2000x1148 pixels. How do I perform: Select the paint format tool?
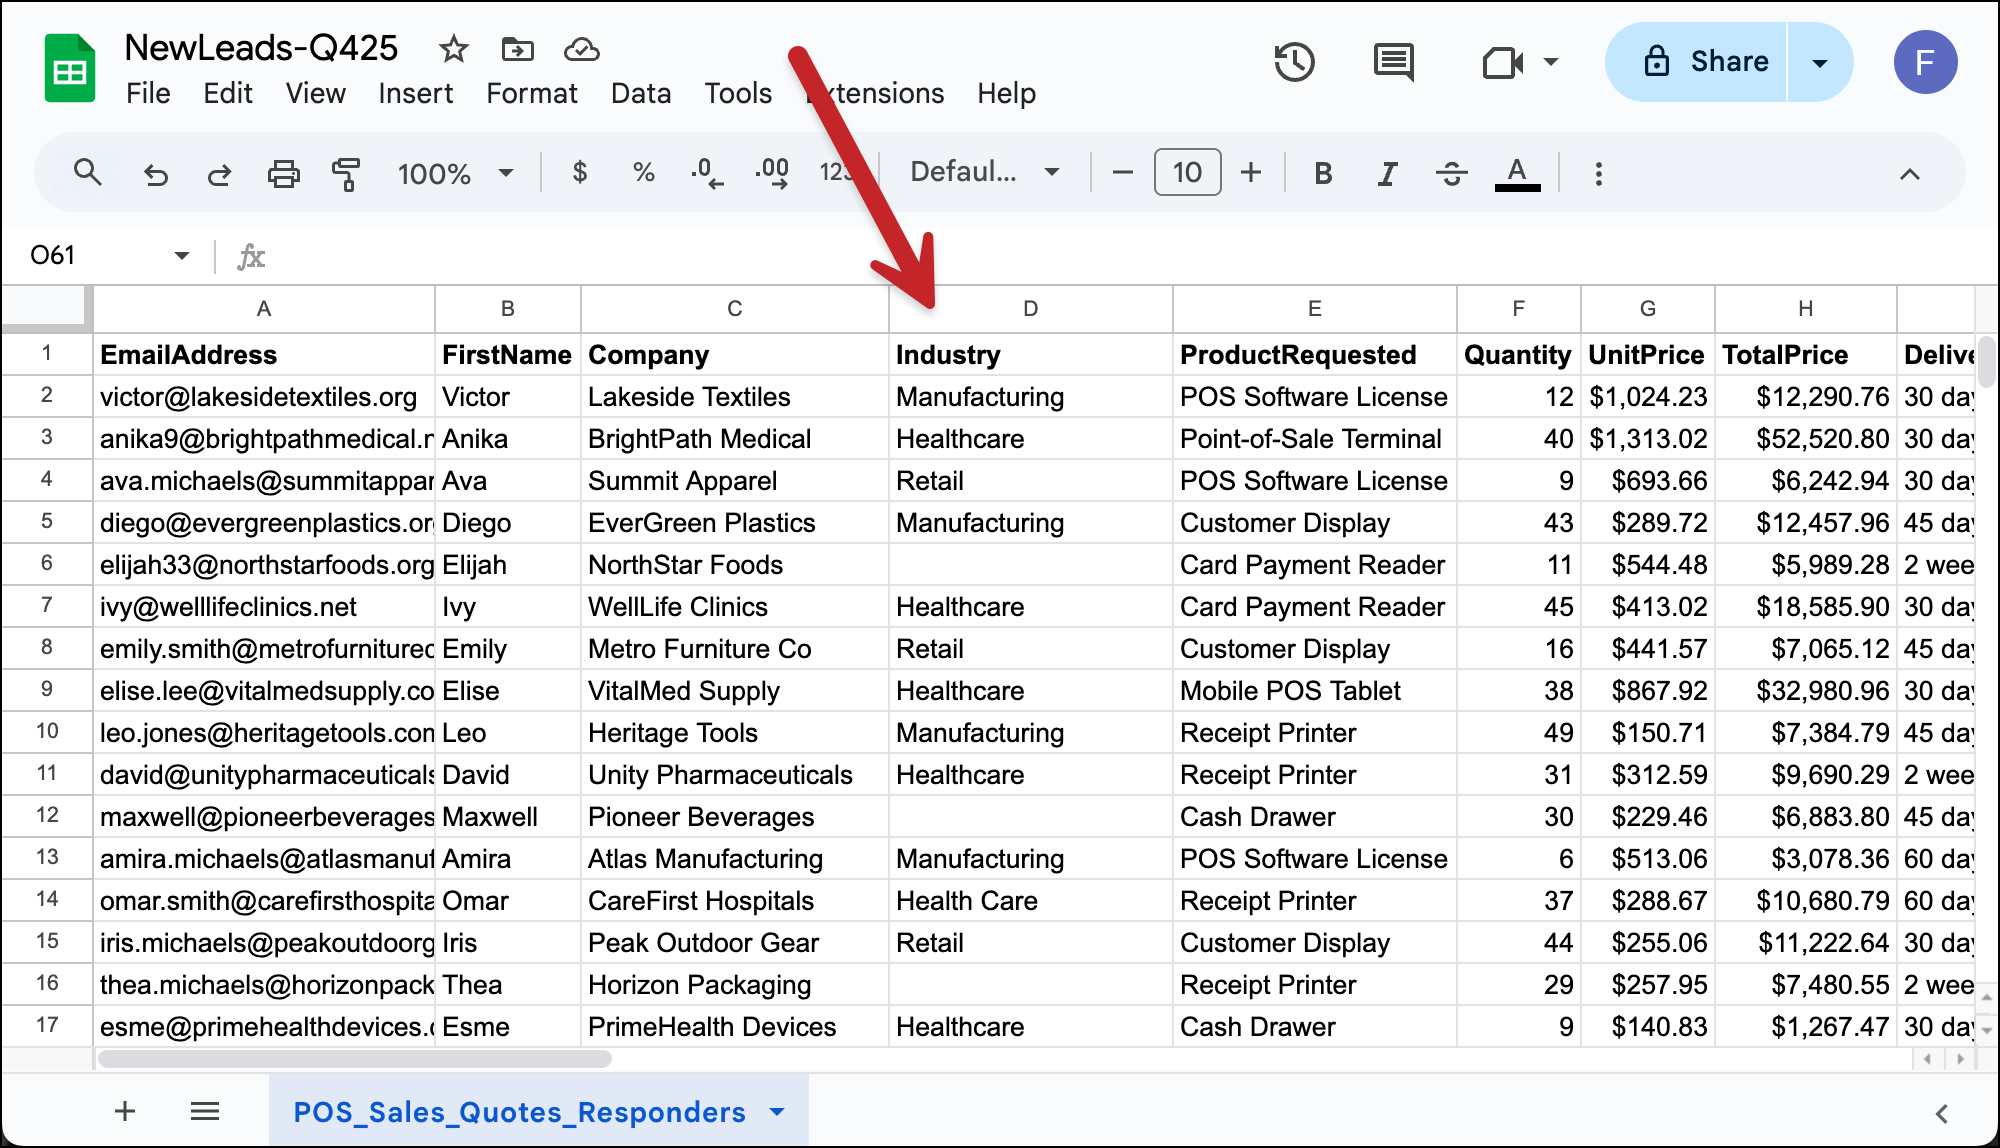click(345, 172)
